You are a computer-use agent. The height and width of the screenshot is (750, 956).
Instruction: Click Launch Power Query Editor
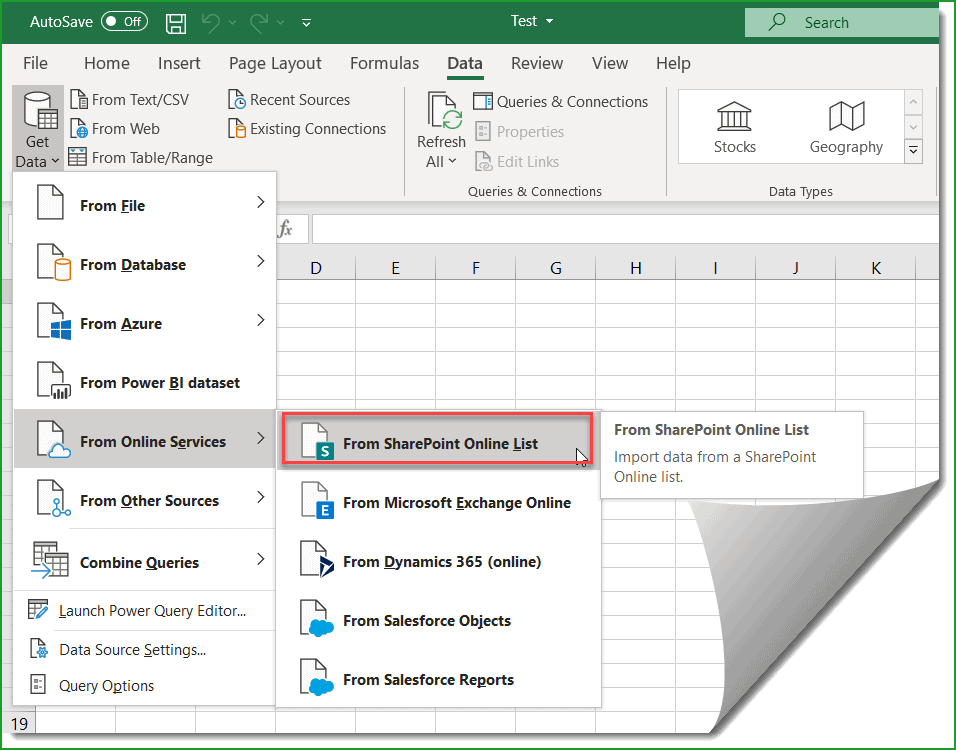pyautogui.click(x=144, y=610)
